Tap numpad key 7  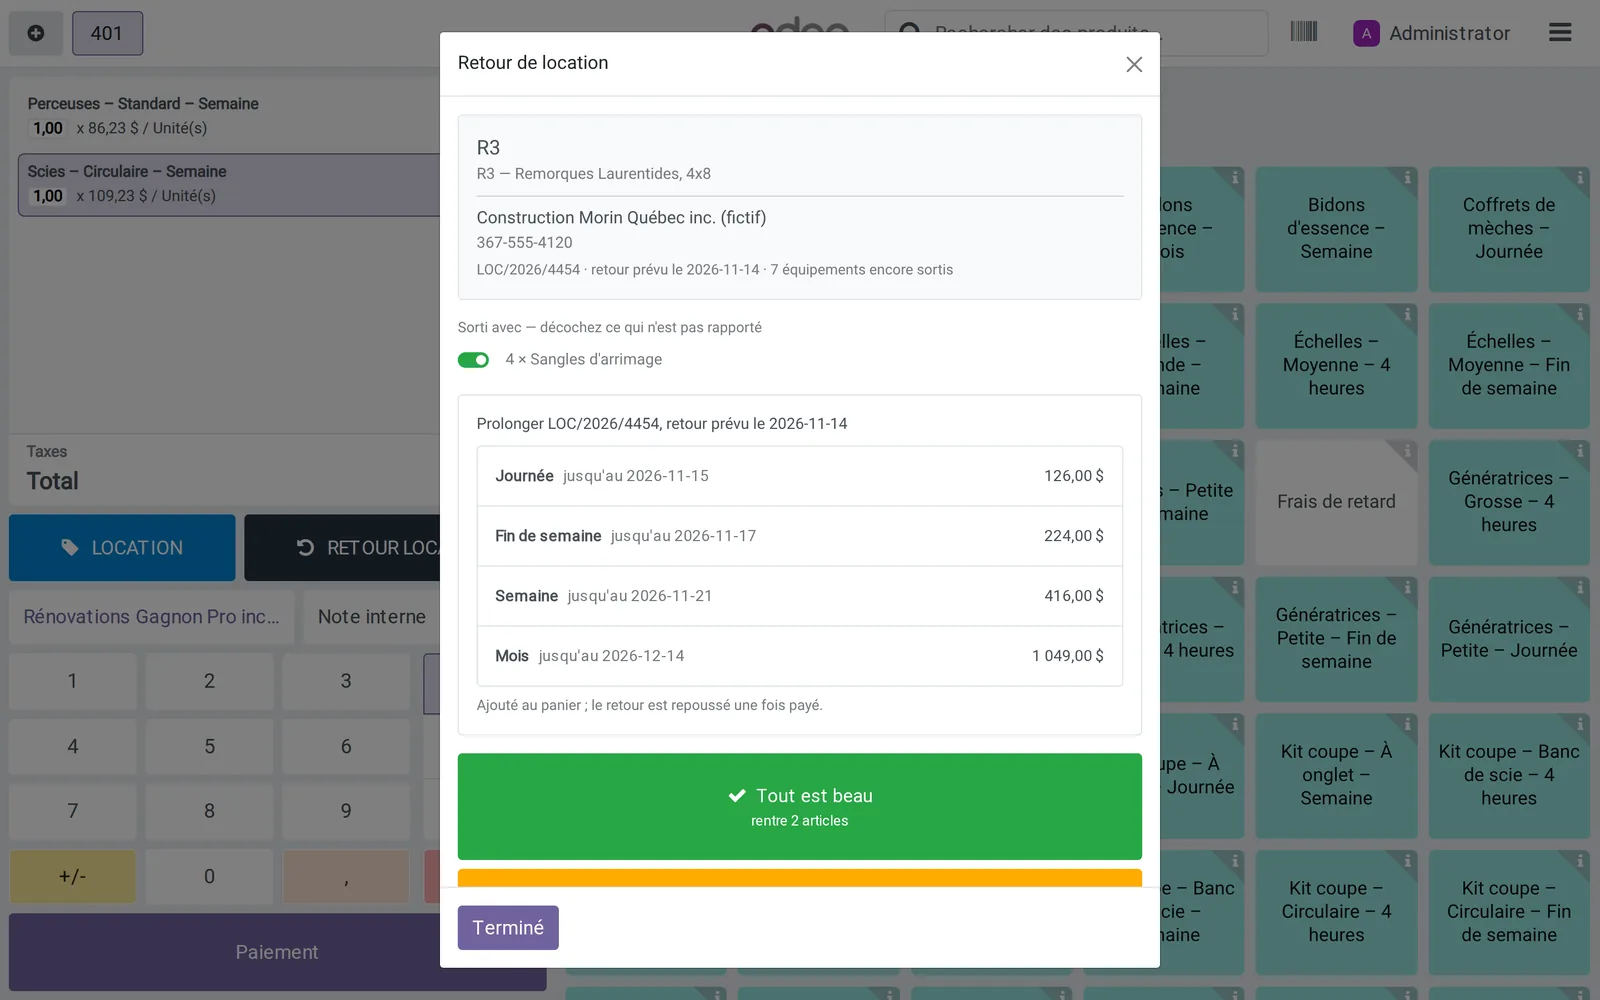tap(72, 811)
